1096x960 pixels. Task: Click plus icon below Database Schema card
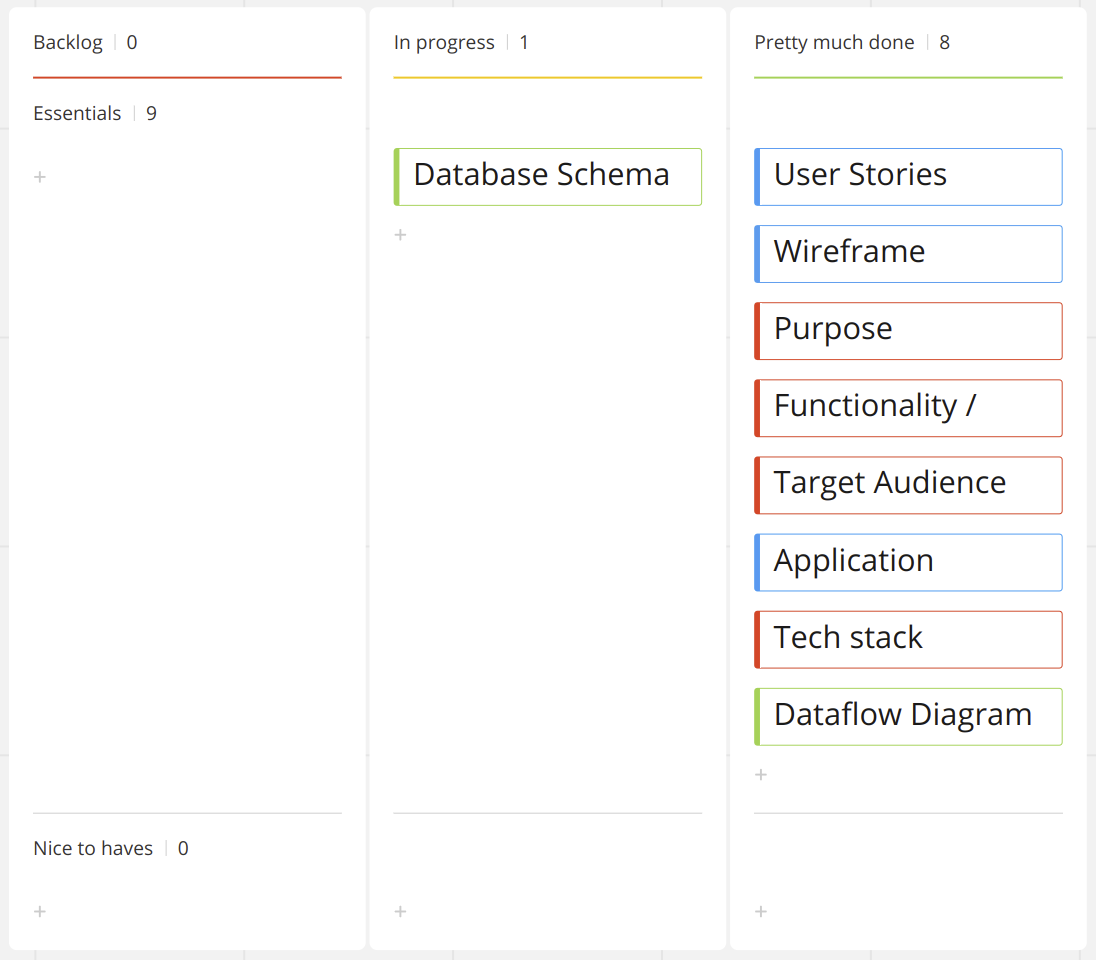tap(400, 235)
